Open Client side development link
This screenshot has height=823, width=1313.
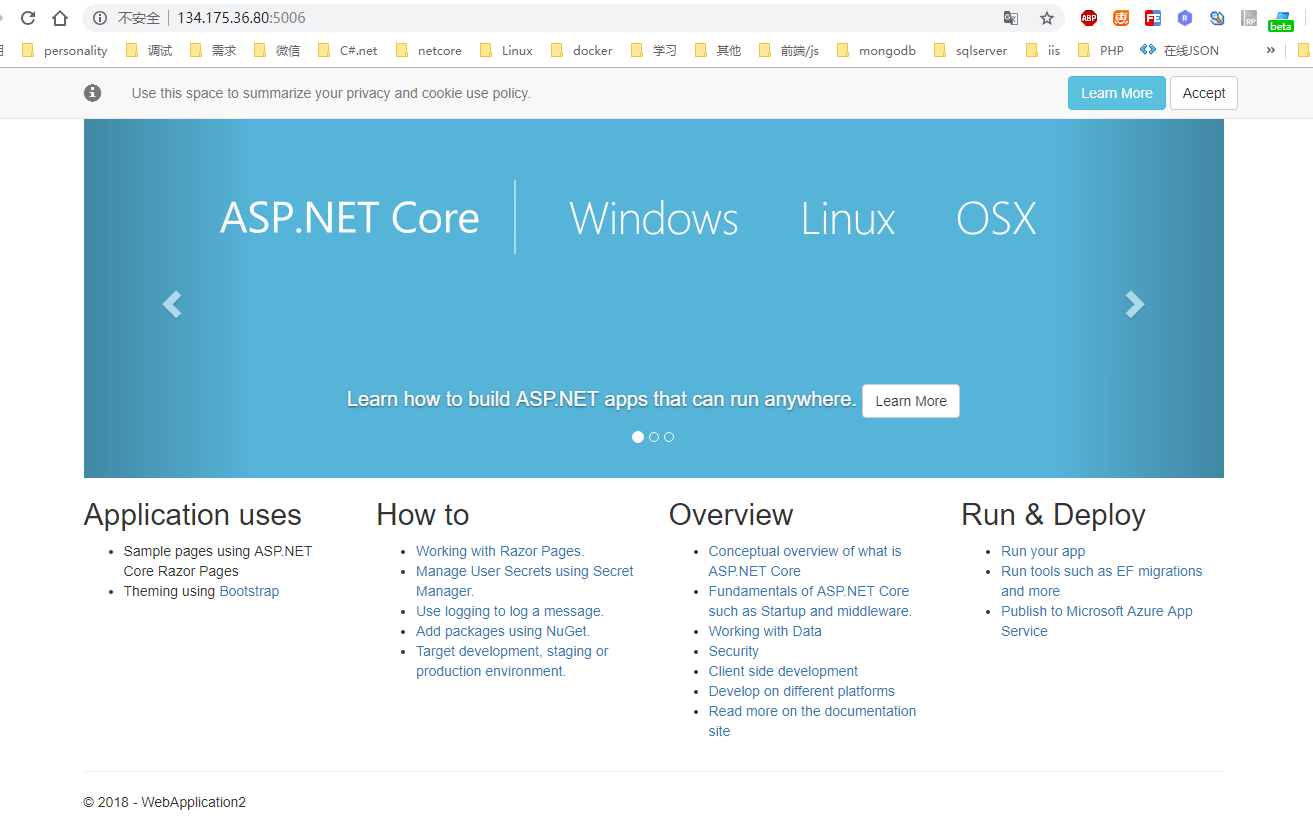(x=783, y=671)
